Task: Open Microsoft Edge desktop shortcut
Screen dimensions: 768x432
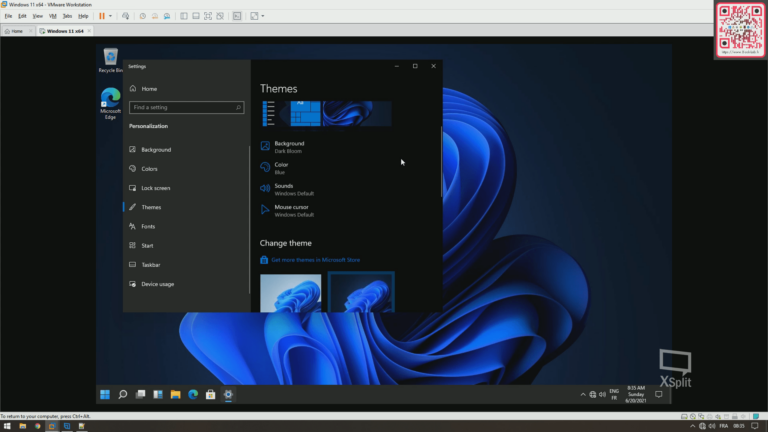Action: click(x=111, y=103)
